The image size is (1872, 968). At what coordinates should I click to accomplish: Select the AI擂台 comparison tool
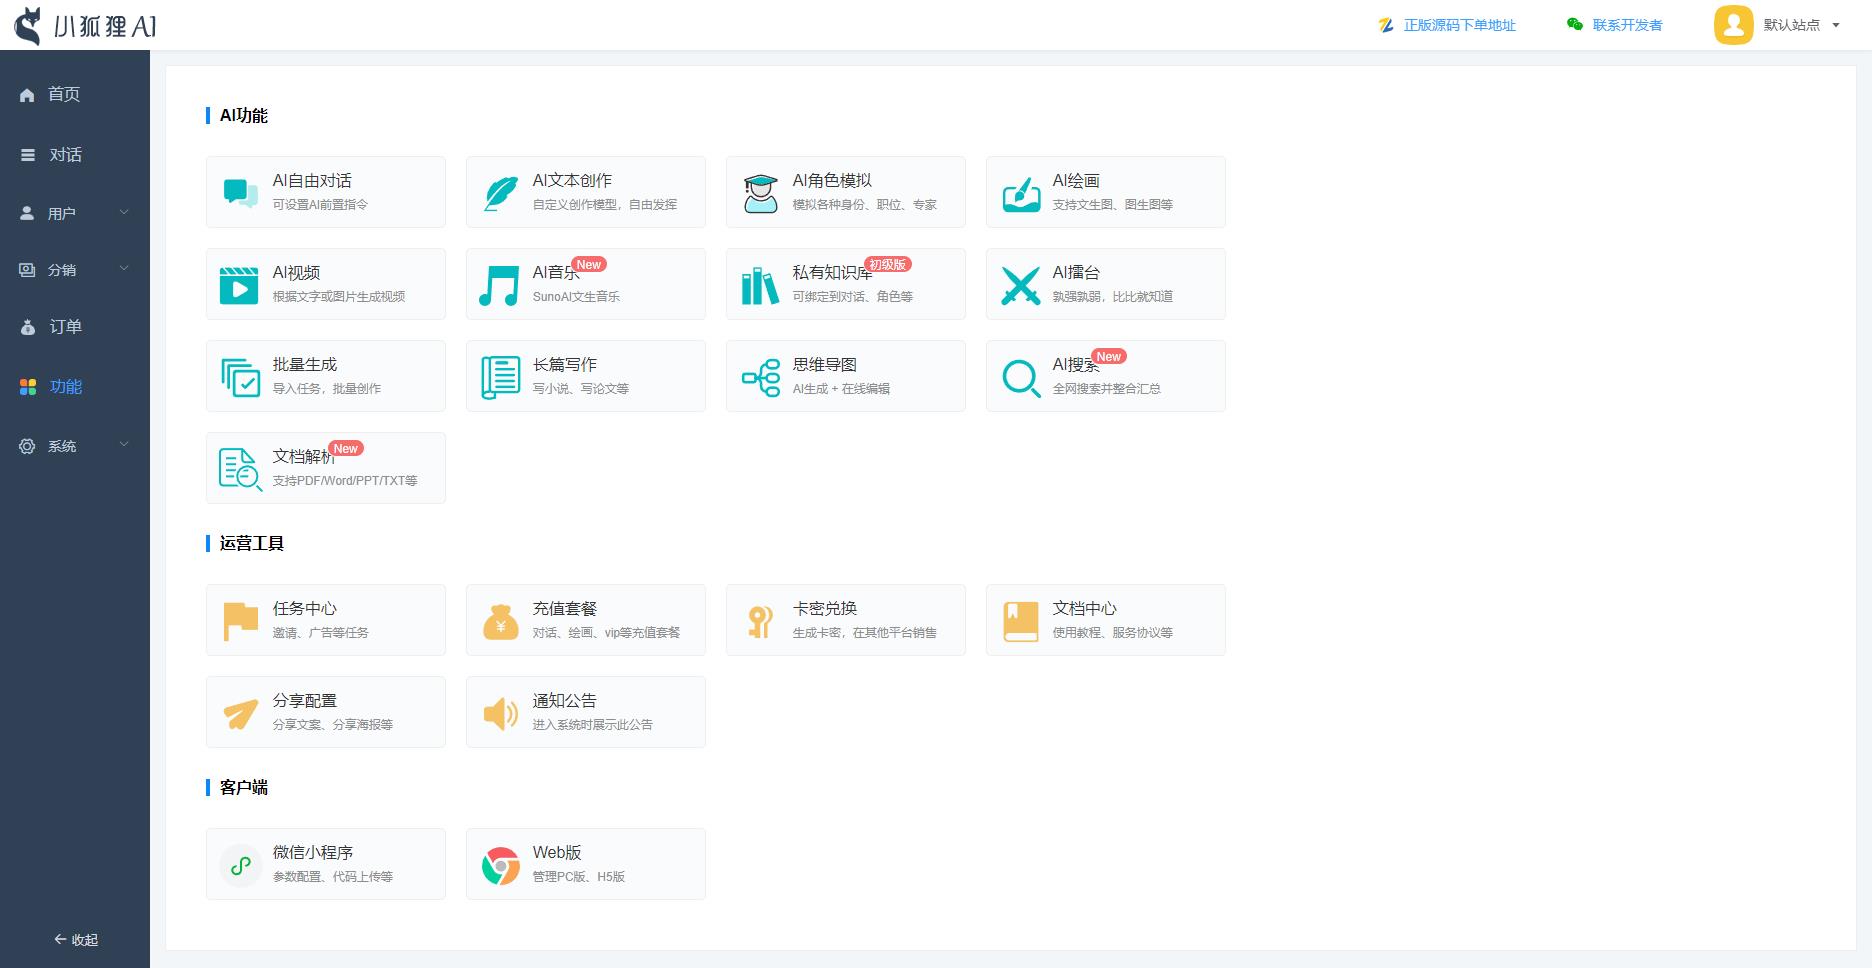[1105, 283]
